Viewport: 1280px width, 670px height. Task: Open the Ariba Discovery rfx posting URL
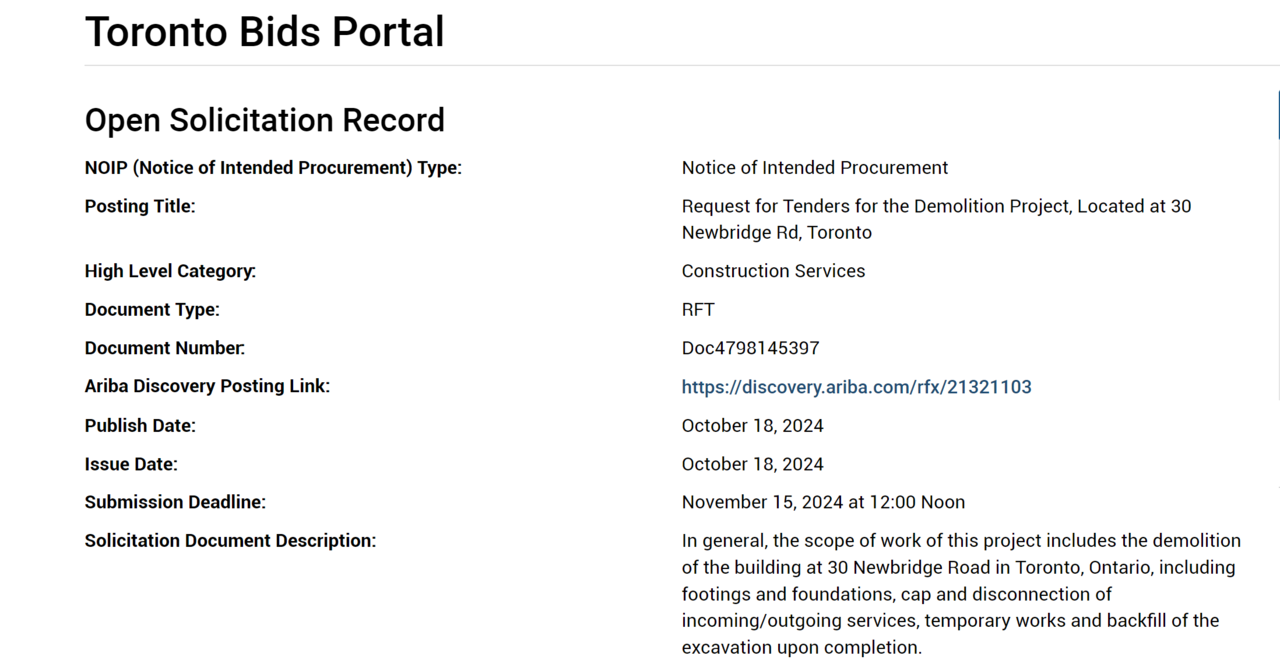856,387
